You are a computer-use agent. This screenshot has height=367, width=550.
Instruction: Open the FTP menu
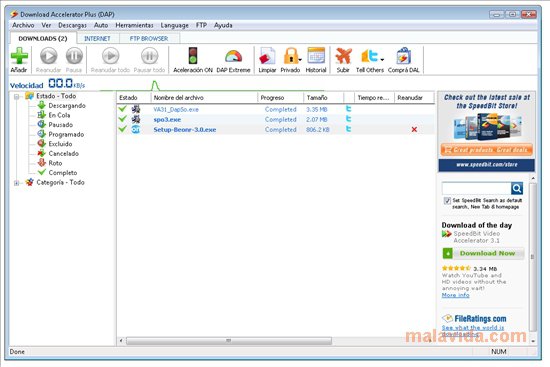click(x=201, y=25)
